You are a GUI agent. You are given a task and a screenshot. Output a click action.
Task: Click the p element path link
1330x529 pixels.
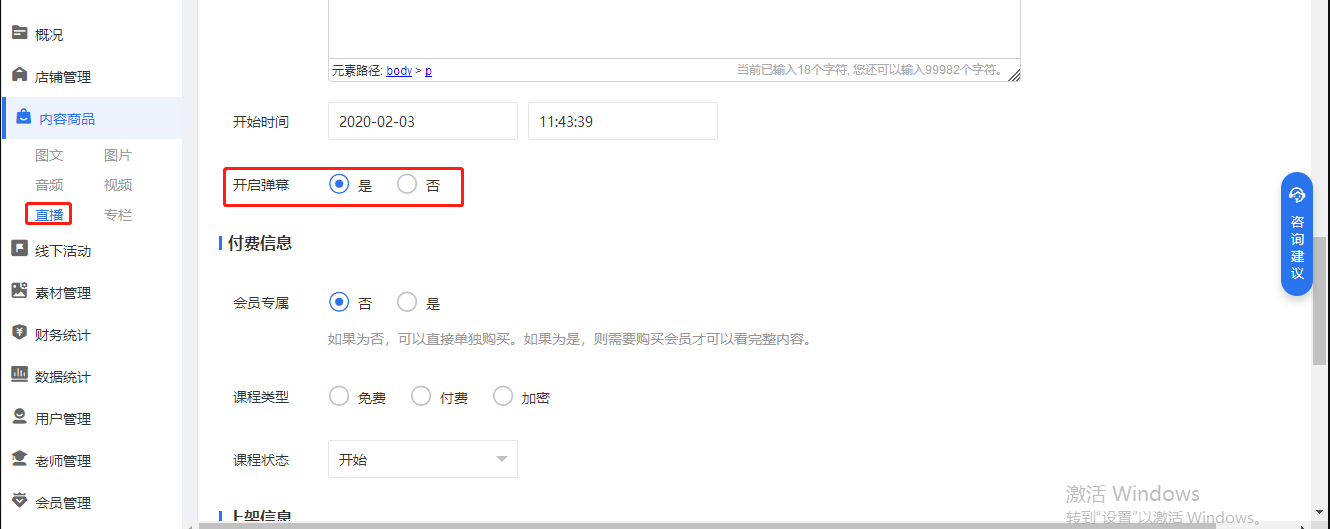click(x=428, y=71)
